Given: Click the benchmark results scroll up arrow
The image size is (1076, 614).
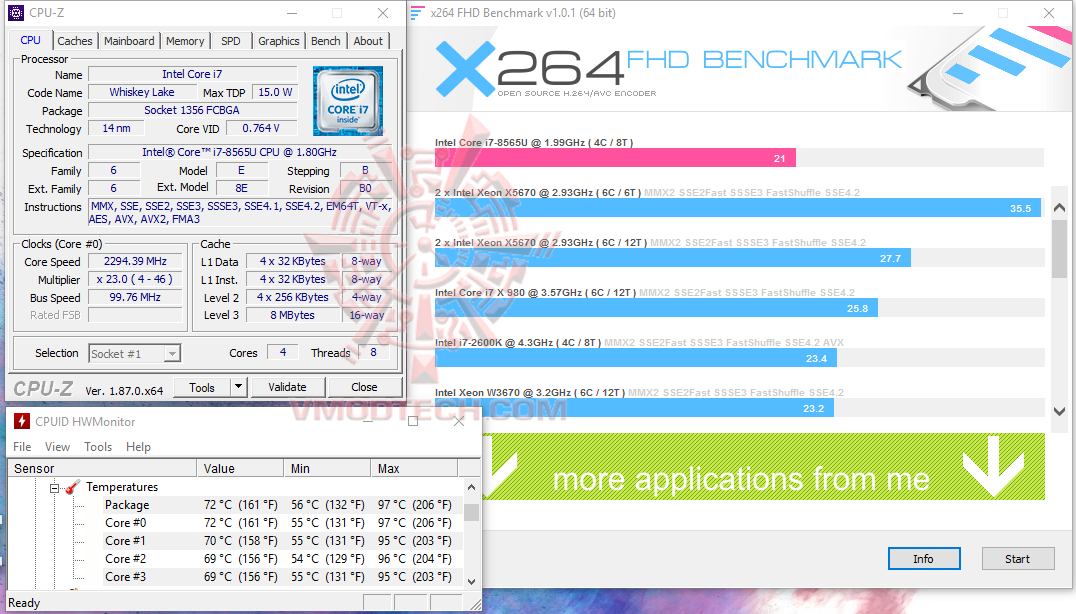Looking at the screenshot, I should click(x=1060, y=208).
